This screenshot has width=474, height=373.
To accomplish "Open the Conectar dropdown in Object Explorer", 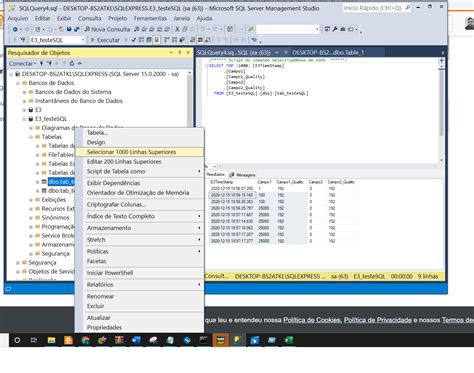I will (22, 63).
